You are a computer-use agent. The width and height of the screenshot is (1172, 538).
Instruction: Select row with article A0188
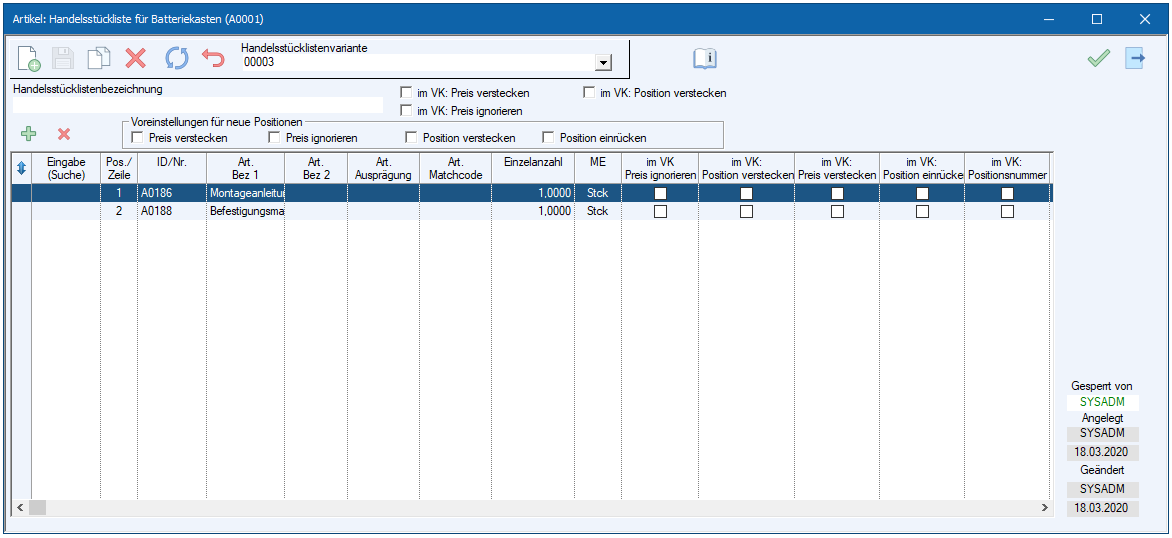point(162,212)
